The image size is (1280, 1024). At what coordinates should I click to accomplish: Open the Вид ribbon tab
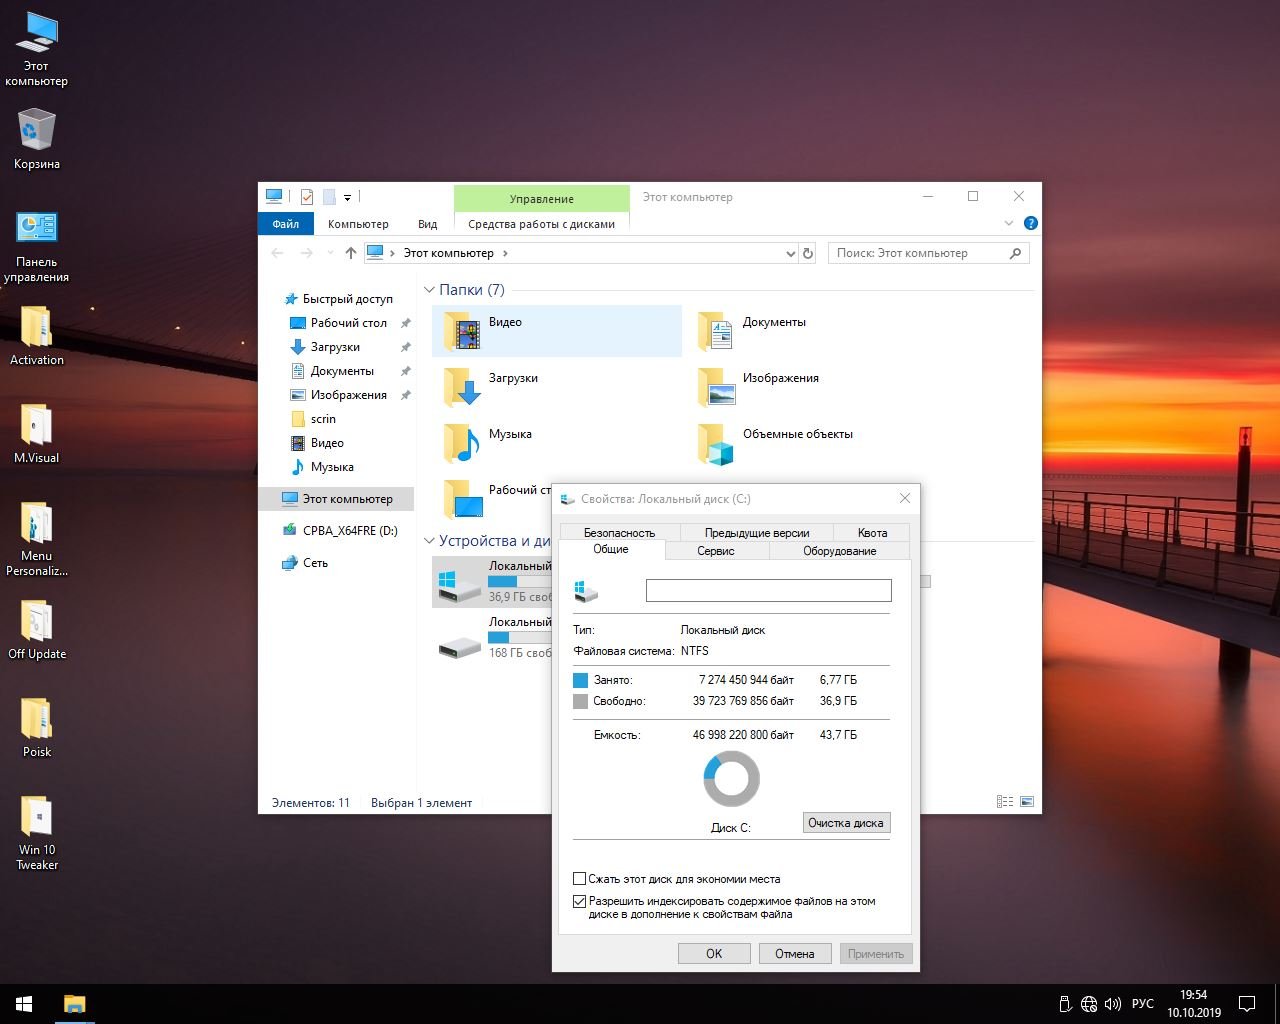point(428,224)
